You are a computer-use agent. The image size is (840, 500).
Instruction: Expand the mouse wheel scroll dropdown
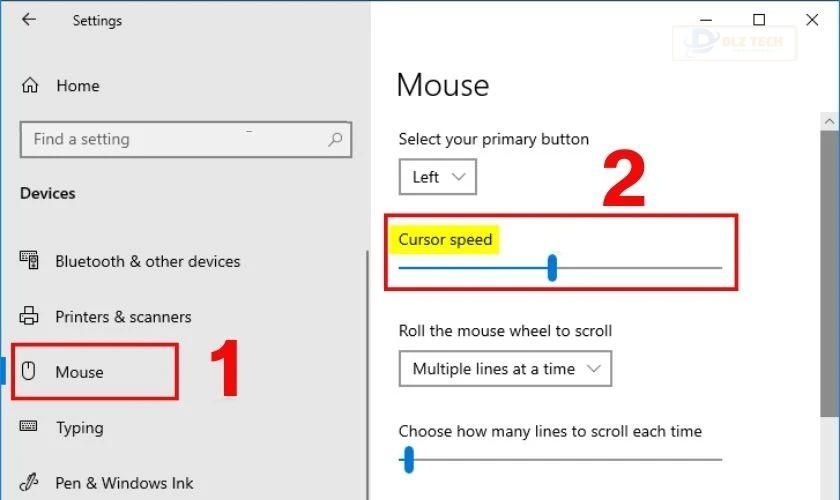(504, 369)
